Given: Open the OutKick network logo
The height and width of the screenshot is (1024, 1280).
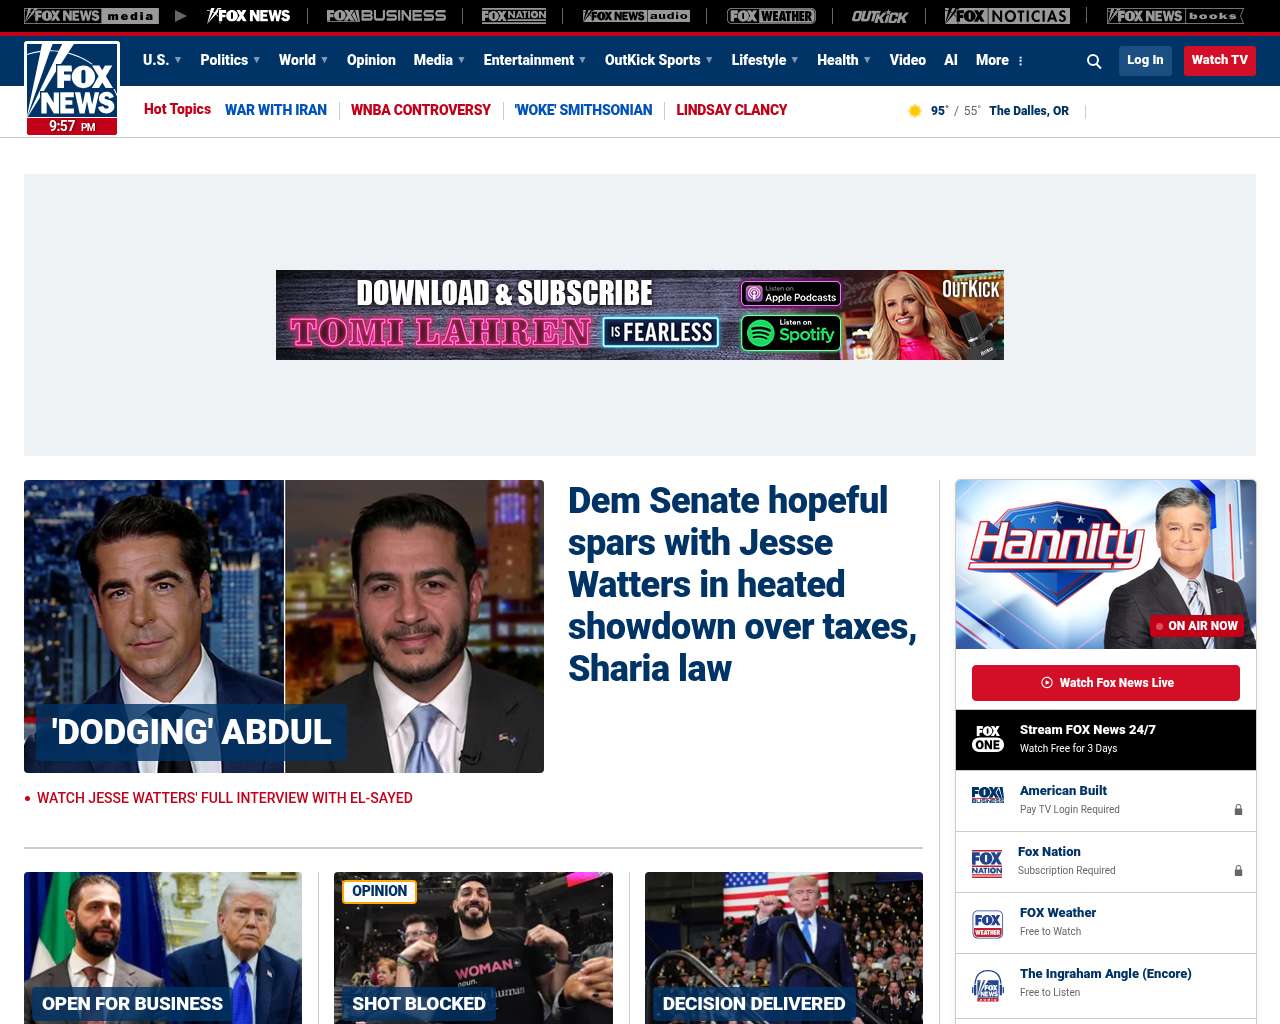Looking at the screenshot, I should pyautogui.click(x=880, y=16).
